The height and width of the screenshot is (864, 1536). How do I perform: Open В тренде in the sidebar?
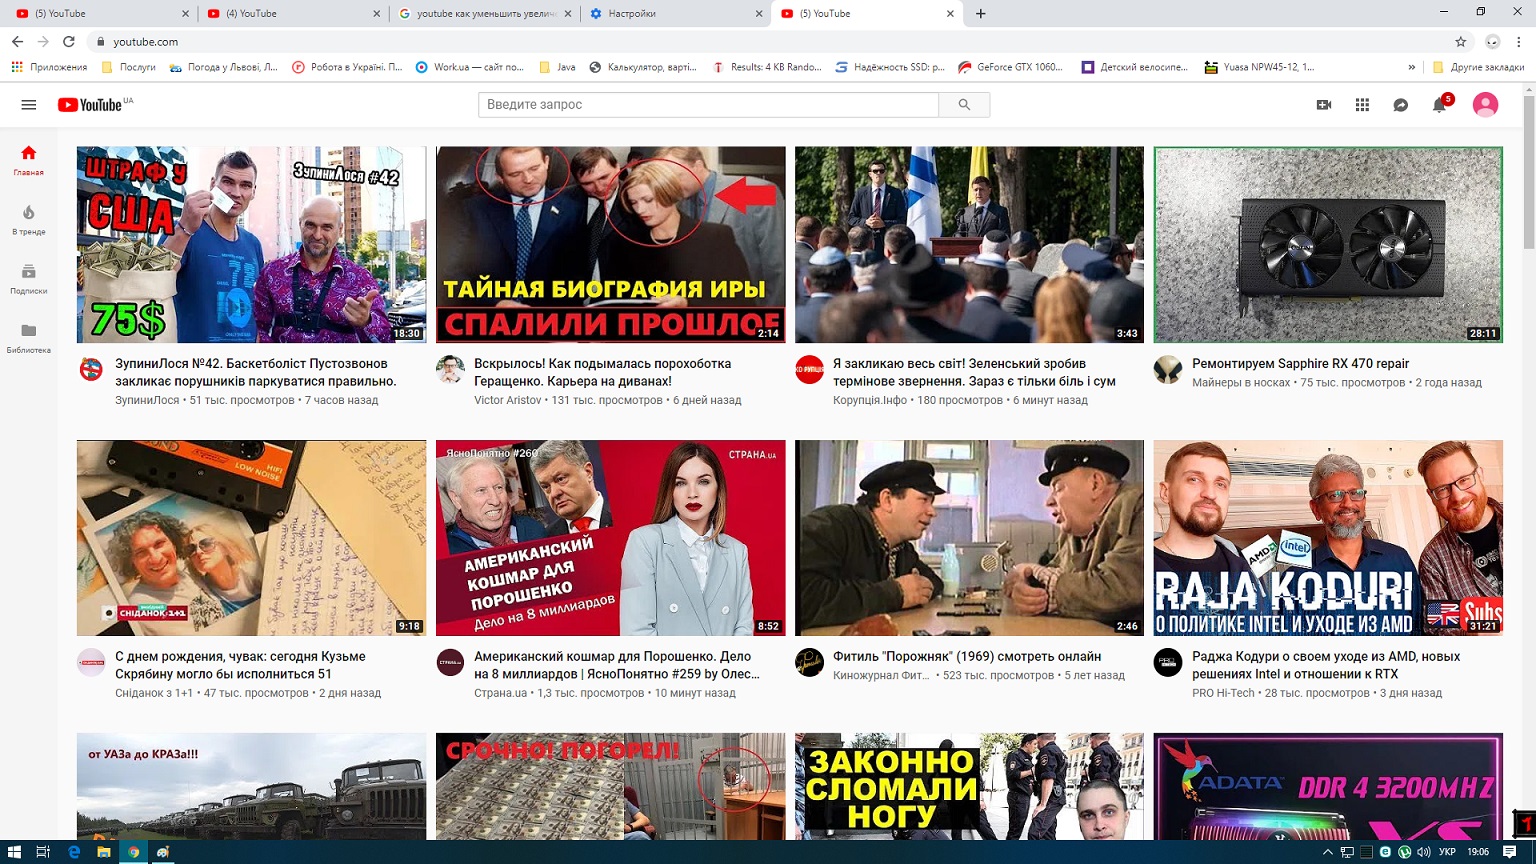pos(28,219)
